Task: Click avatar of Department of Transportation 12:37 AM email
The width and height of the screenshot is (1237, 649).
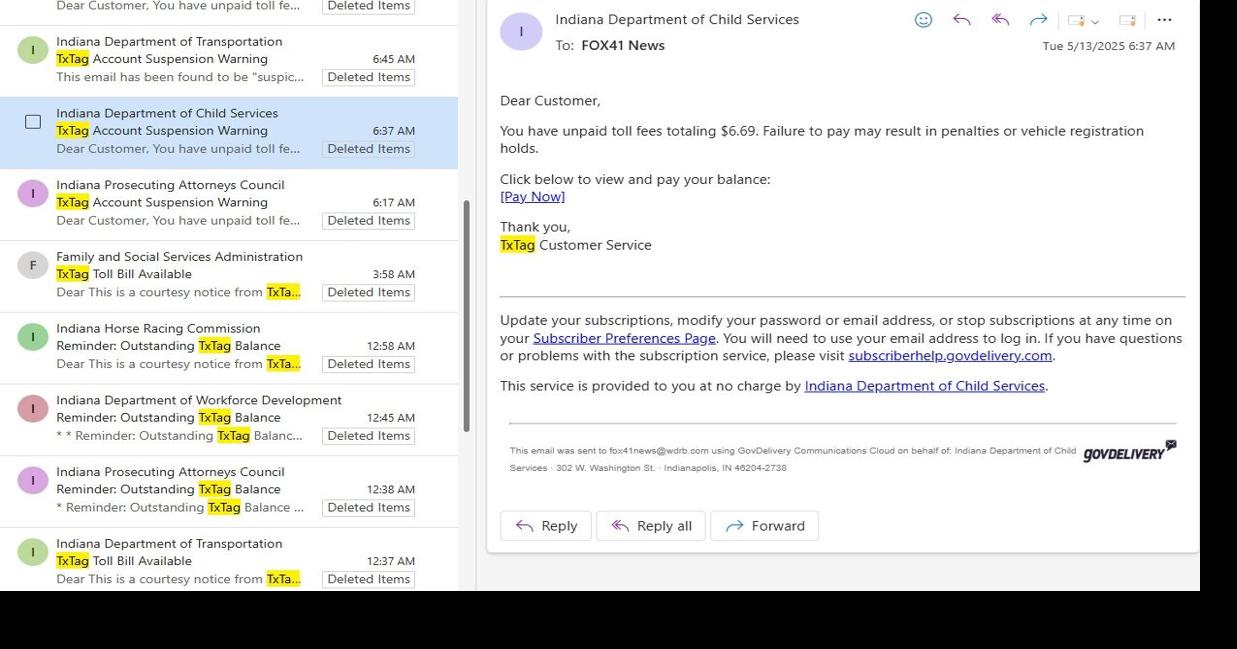Action: [x=33, y=552]
